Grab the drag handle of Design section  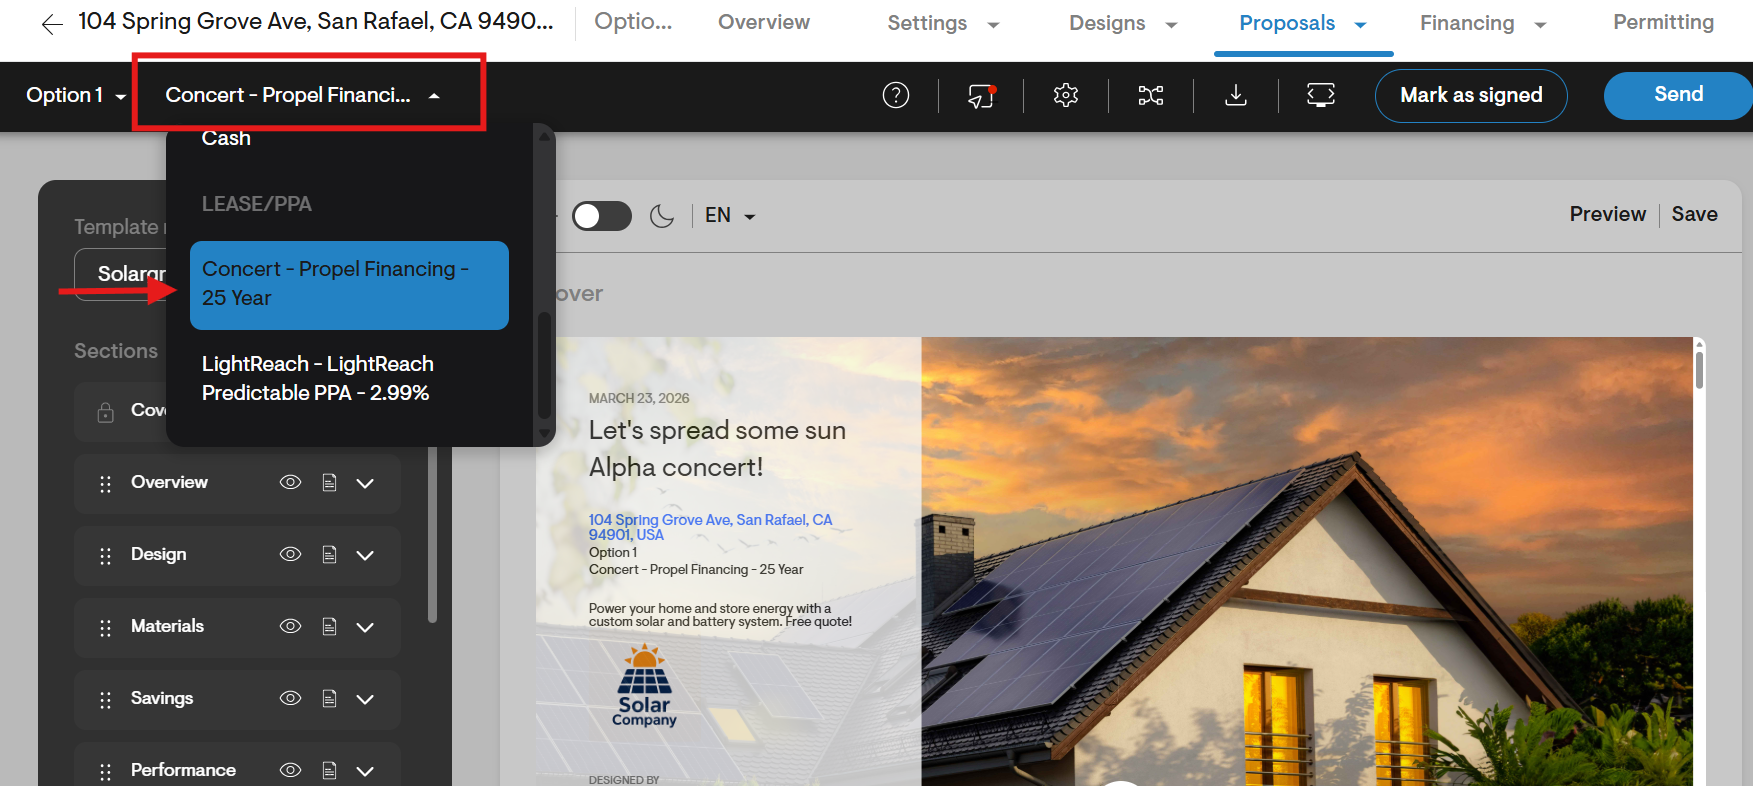click(x=105, y=556)
